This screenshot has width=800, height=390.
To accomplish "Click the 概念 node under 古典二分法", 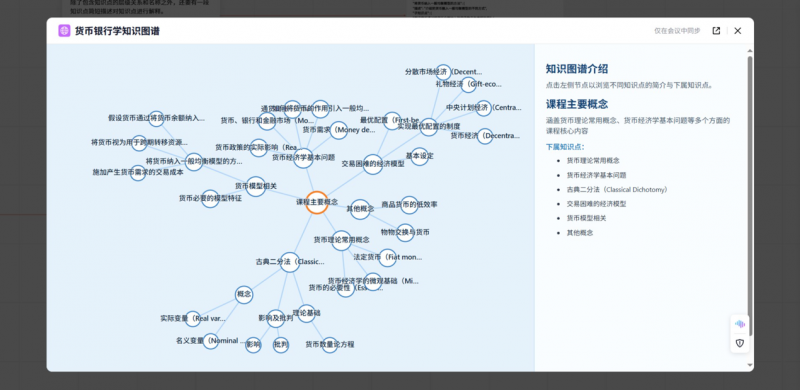I will coord(244,295).
